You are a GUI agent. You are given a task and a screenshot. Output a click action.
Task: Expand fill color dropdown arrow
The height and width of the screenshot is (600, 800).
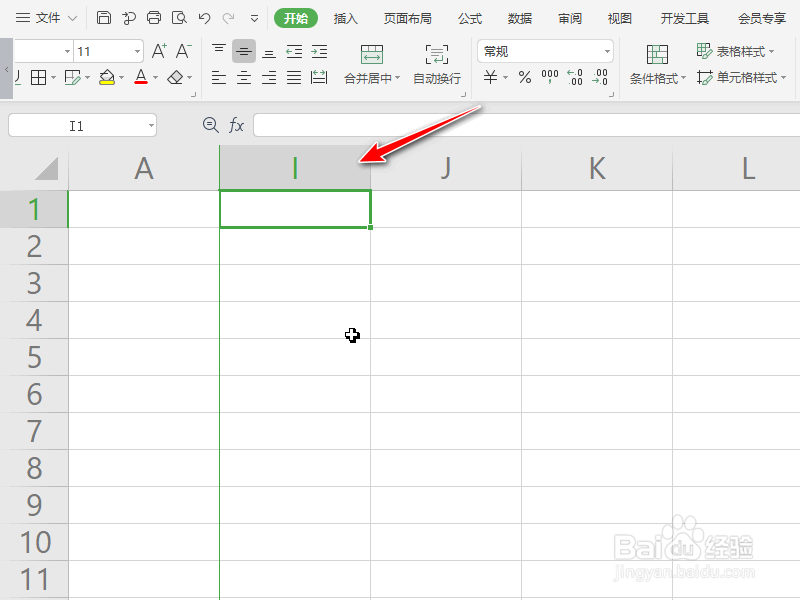point(121,78)
